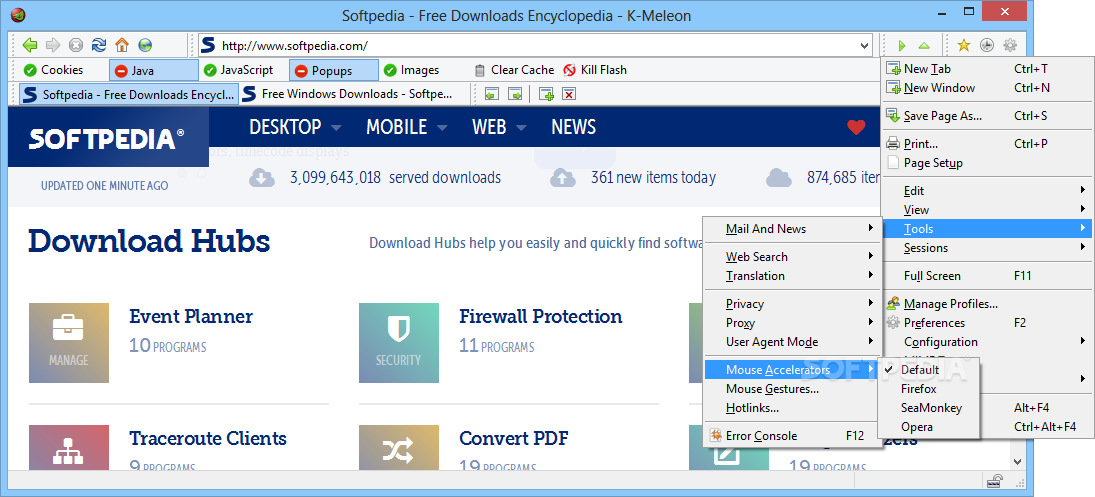This screenshot has height=497, width=1095.
Task: Click the green Up triangle icon
Action: coord(924,45)
